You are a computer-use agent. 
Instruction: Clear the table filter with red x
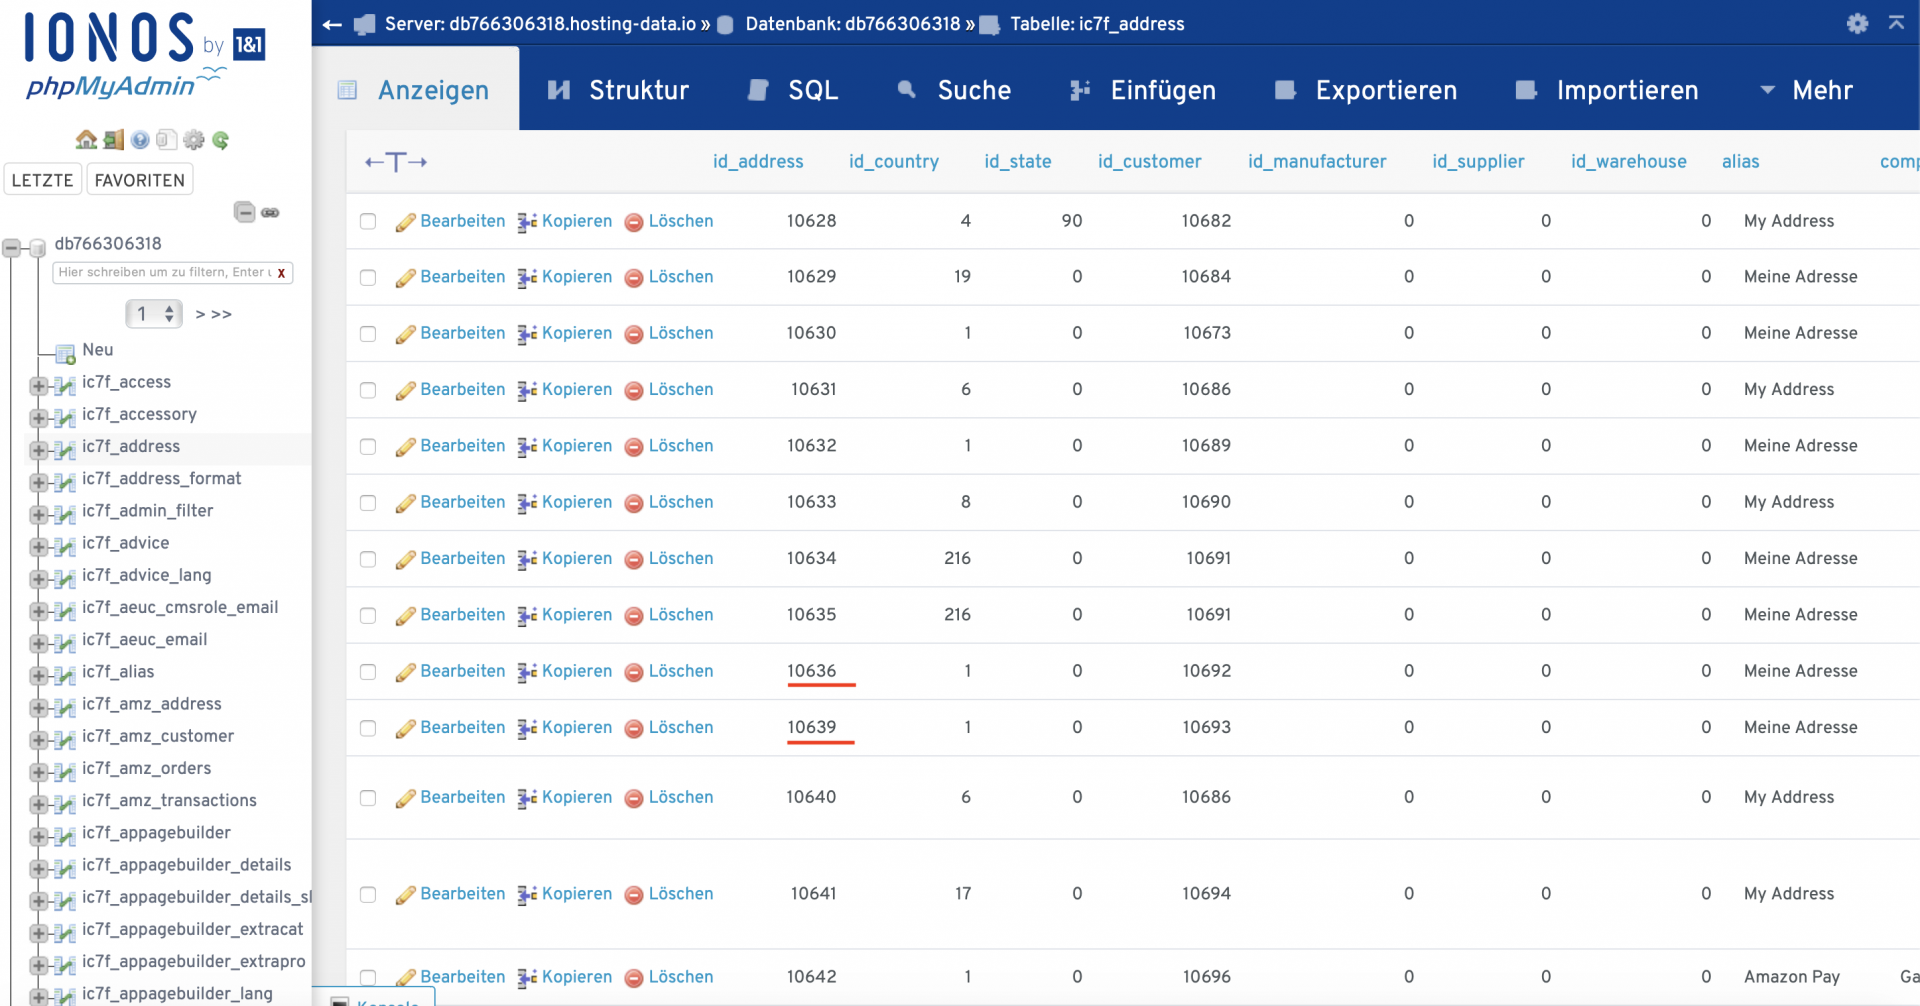[281, 272]
